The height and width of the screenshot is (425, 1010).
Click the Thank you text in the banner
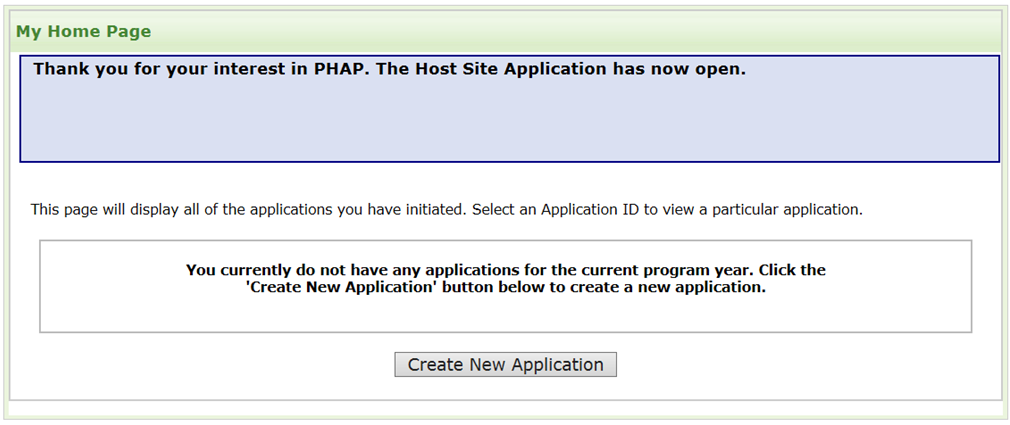point(76,70)
